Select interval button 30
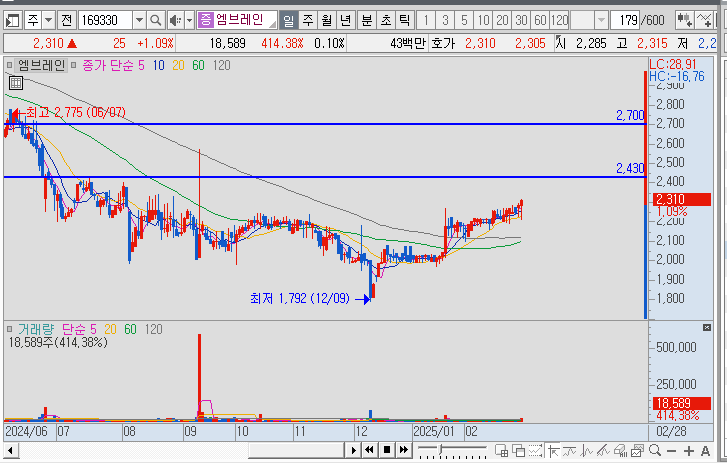Image resolution: width=727 pixels, height=463 pixels. (521, 20)
